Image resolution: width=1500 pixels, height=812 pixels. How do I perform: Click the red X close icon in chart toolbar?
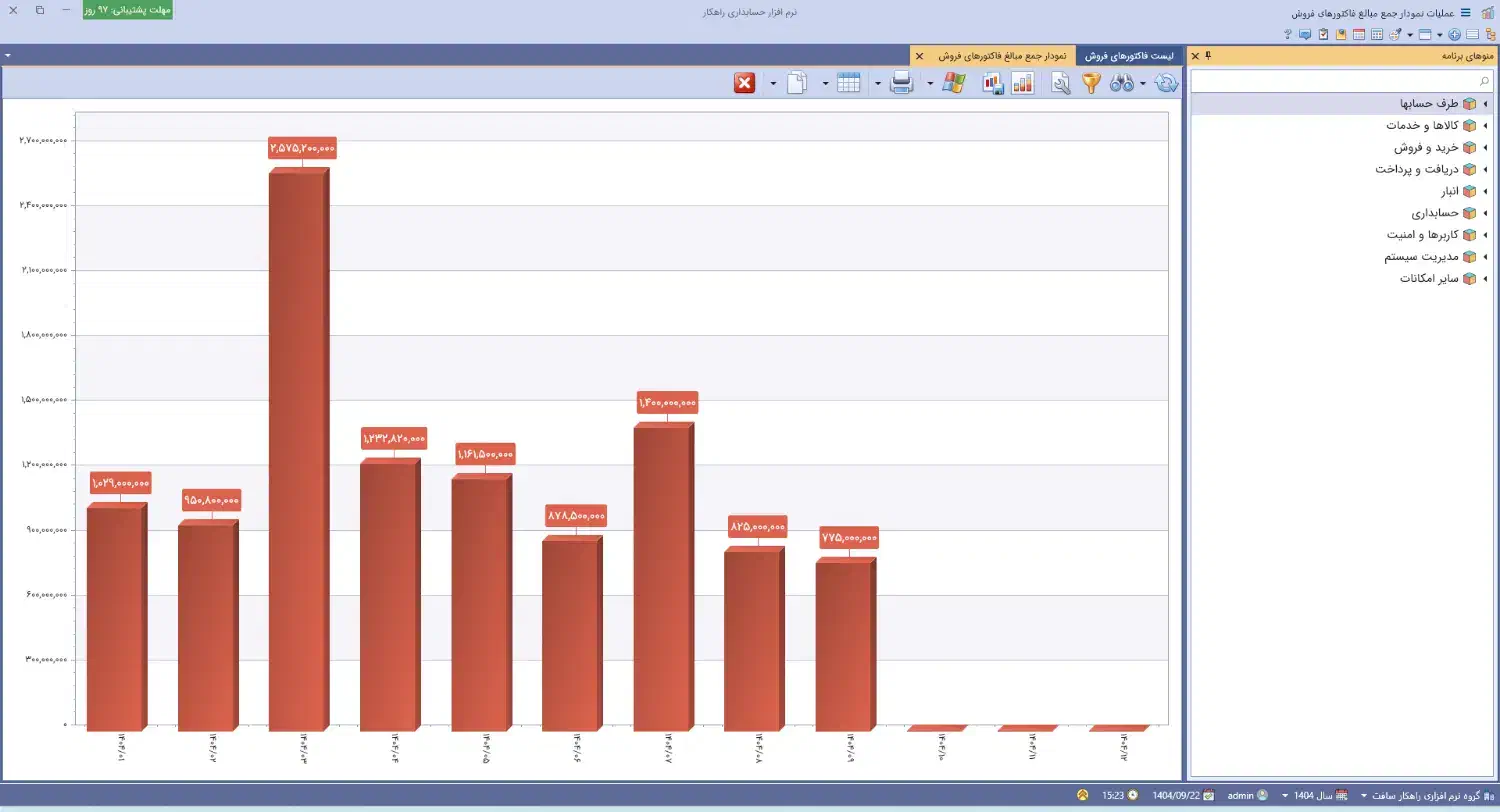pos(744,83)
